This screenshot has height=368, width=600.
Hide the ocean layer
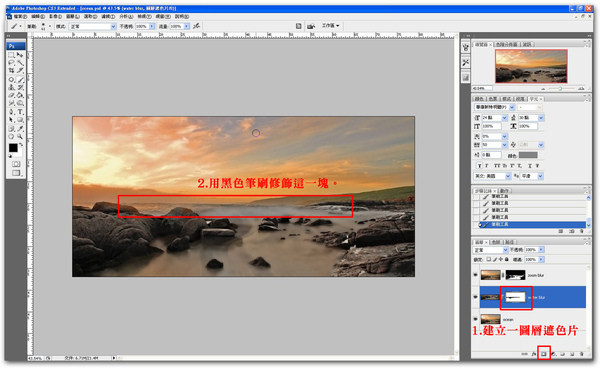click(475, 319)
